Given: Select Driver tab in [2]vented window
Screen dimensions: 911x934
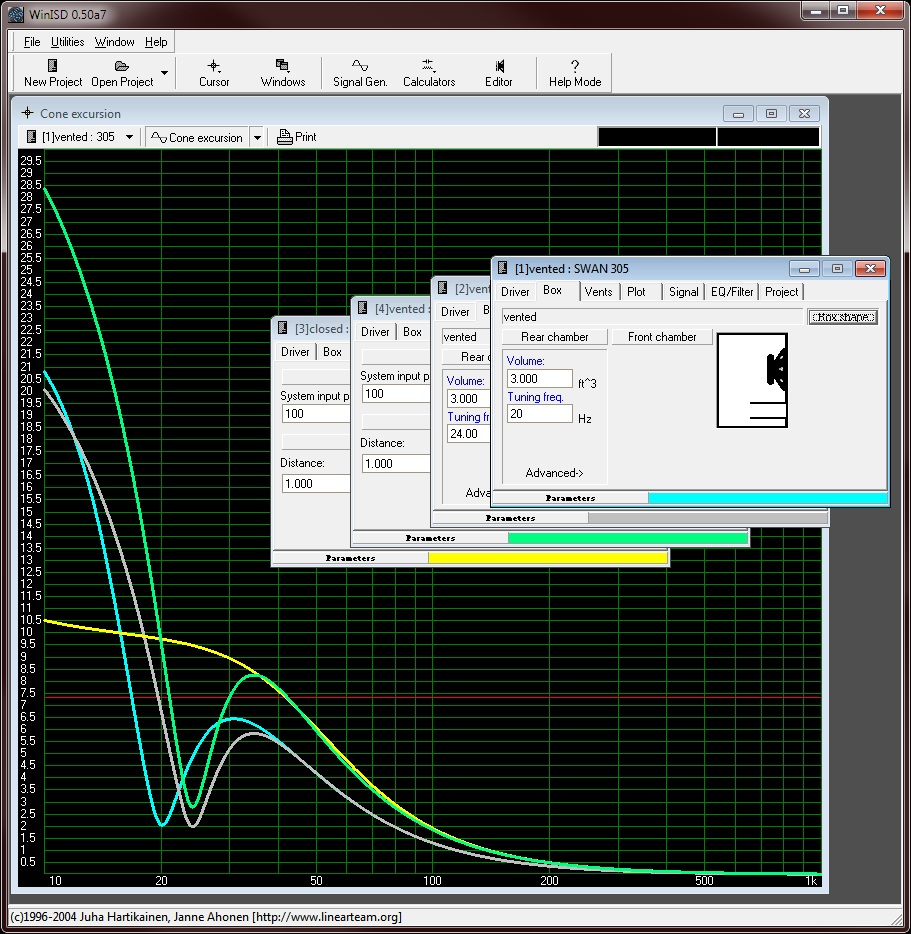Looking at the screenshot, I should (455, 312).
